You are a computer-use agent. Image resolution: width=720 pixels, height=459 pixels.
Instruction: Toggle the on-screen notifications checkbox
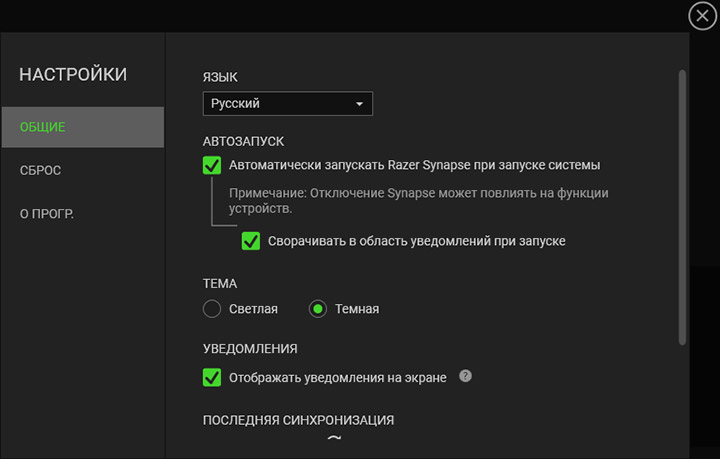[x=212, y=377]
